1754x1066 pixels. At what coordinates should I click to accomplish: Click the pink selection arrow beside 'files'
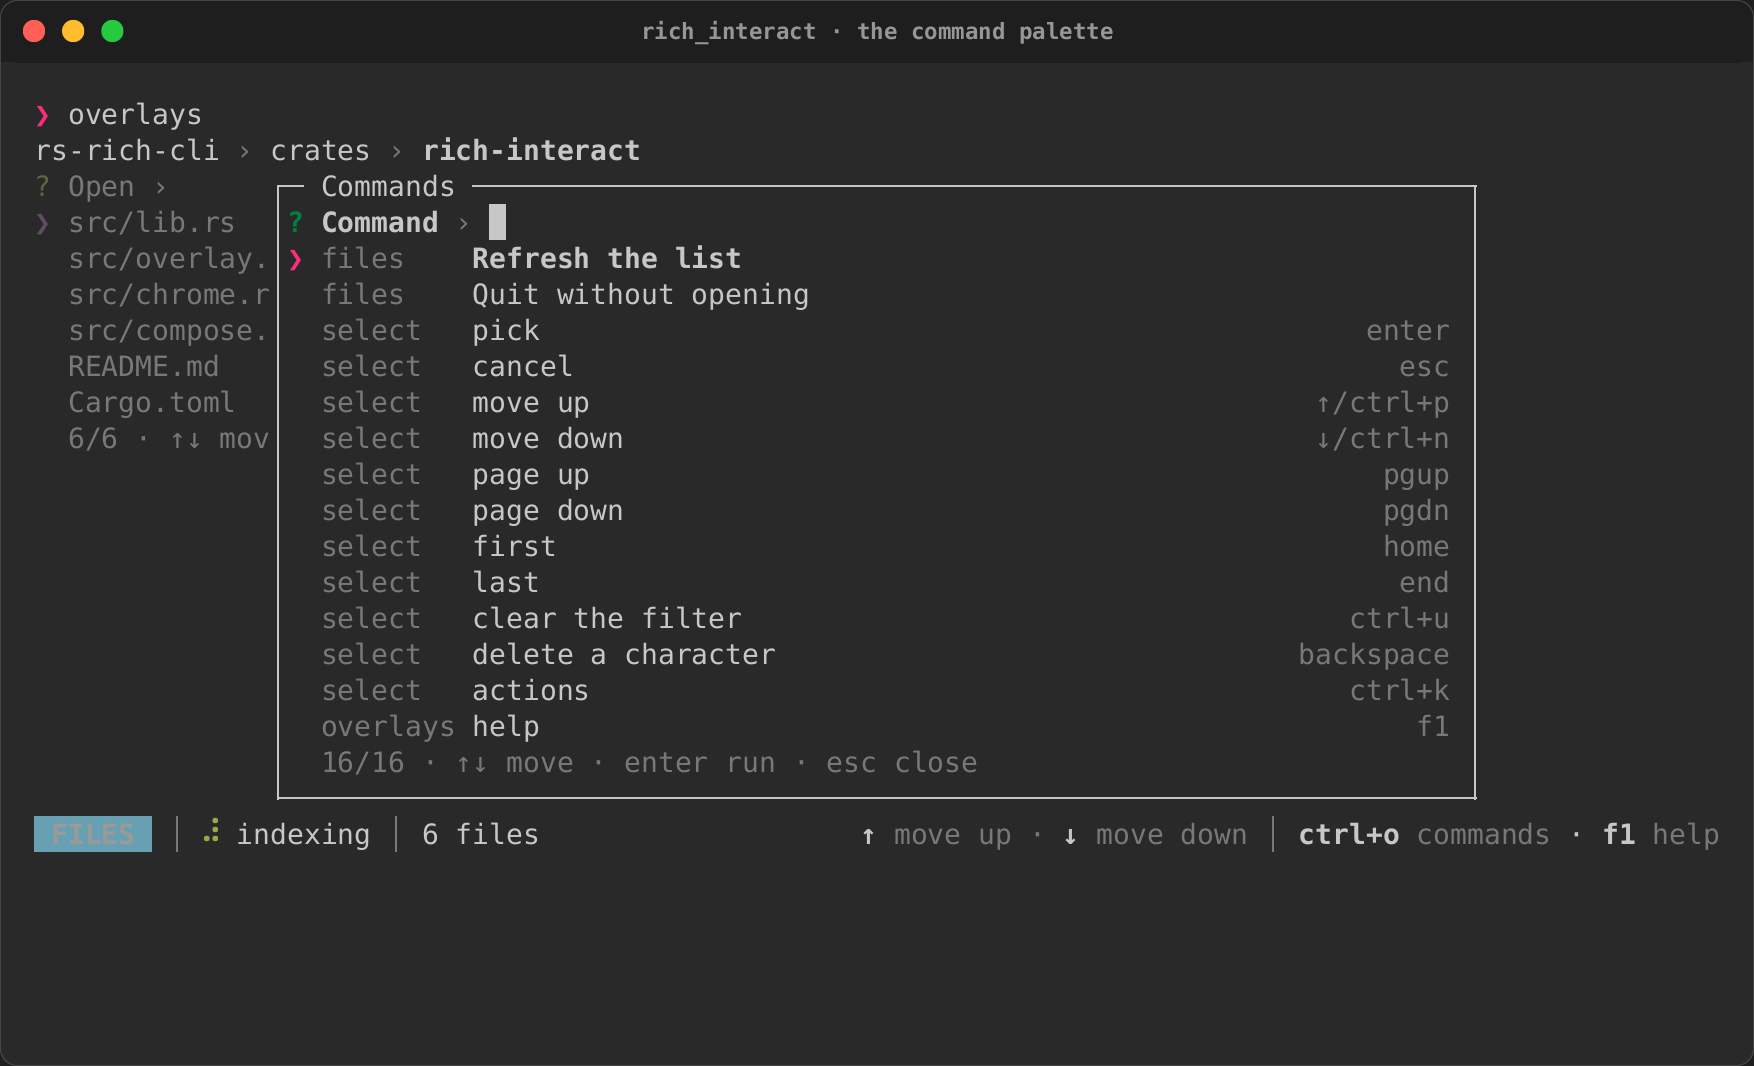[x=296, y=259]
